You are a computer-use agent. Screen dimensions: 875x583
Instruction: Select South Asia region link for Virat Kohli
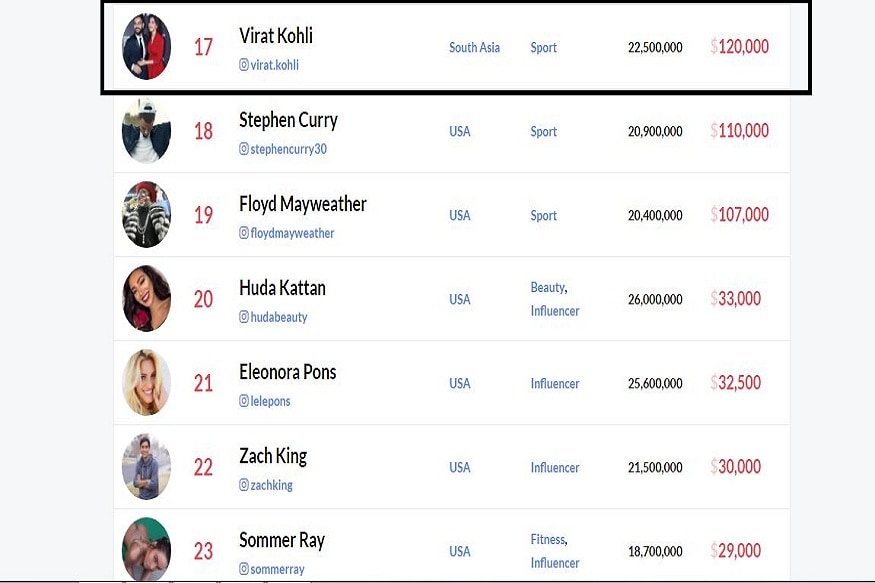tap(474, 47)
